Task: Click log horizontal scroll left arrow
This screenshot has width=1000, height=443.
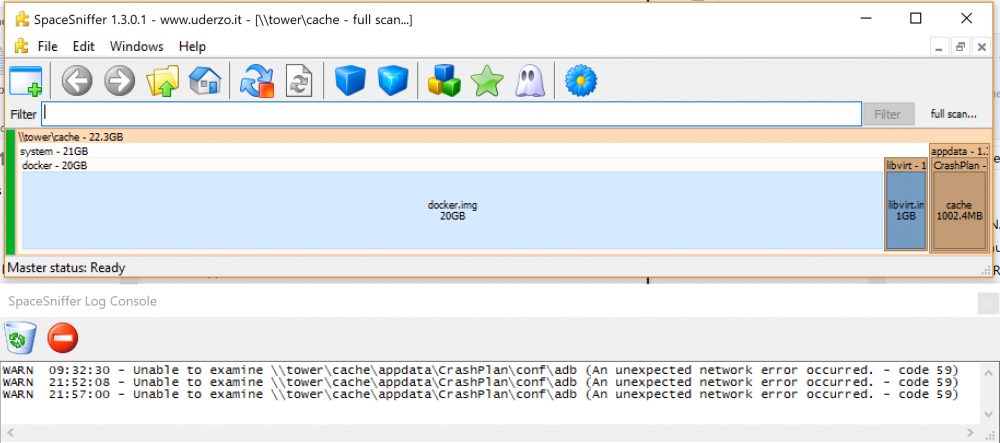Action: click(x=10, y=433)
